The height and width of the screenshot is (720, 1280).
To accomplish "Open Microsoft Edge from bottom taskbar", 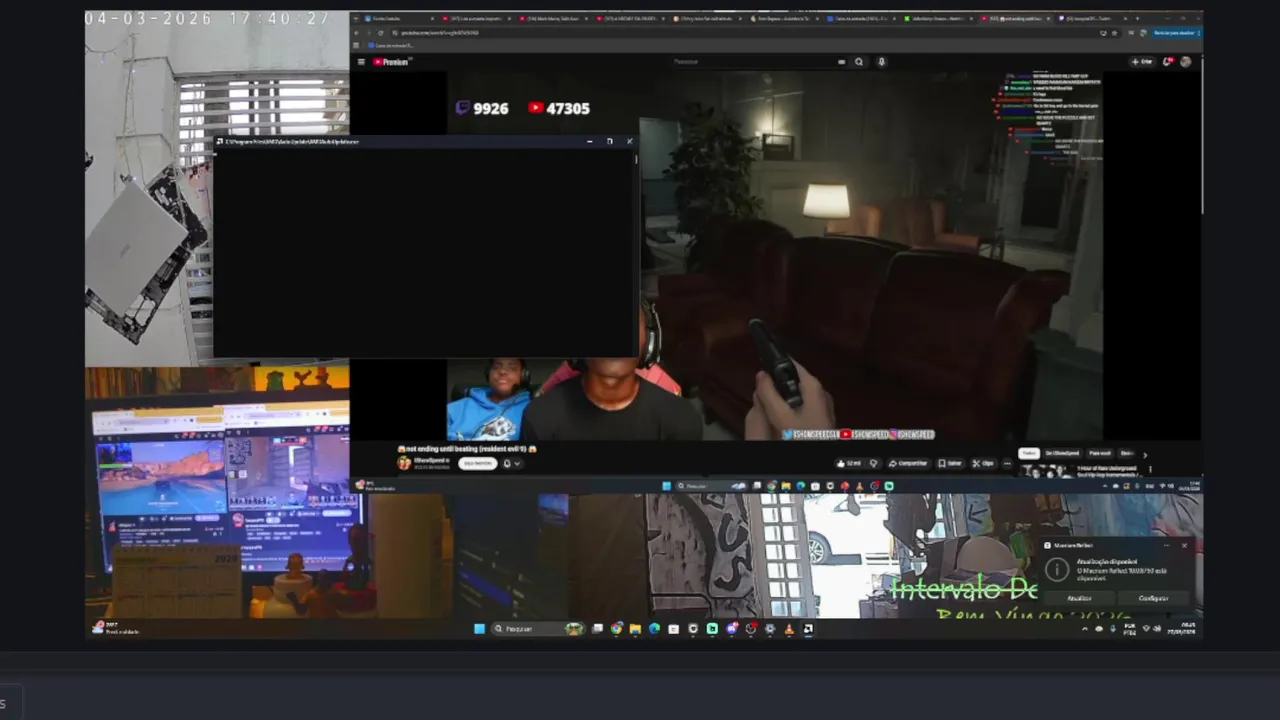I will click(654, 628).
